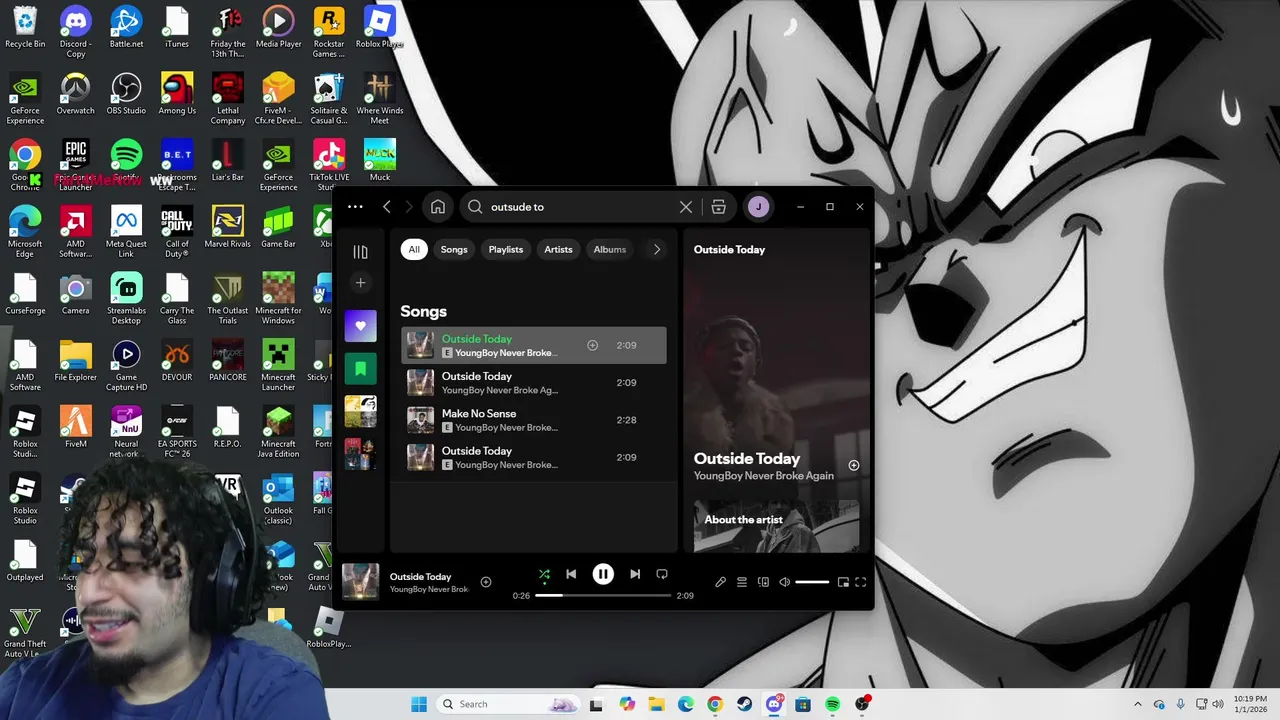This screenshot has height=720, width=1280.
Task: Select the Artists filter chip
Action: pyautogui.click(x=558, y=250)
